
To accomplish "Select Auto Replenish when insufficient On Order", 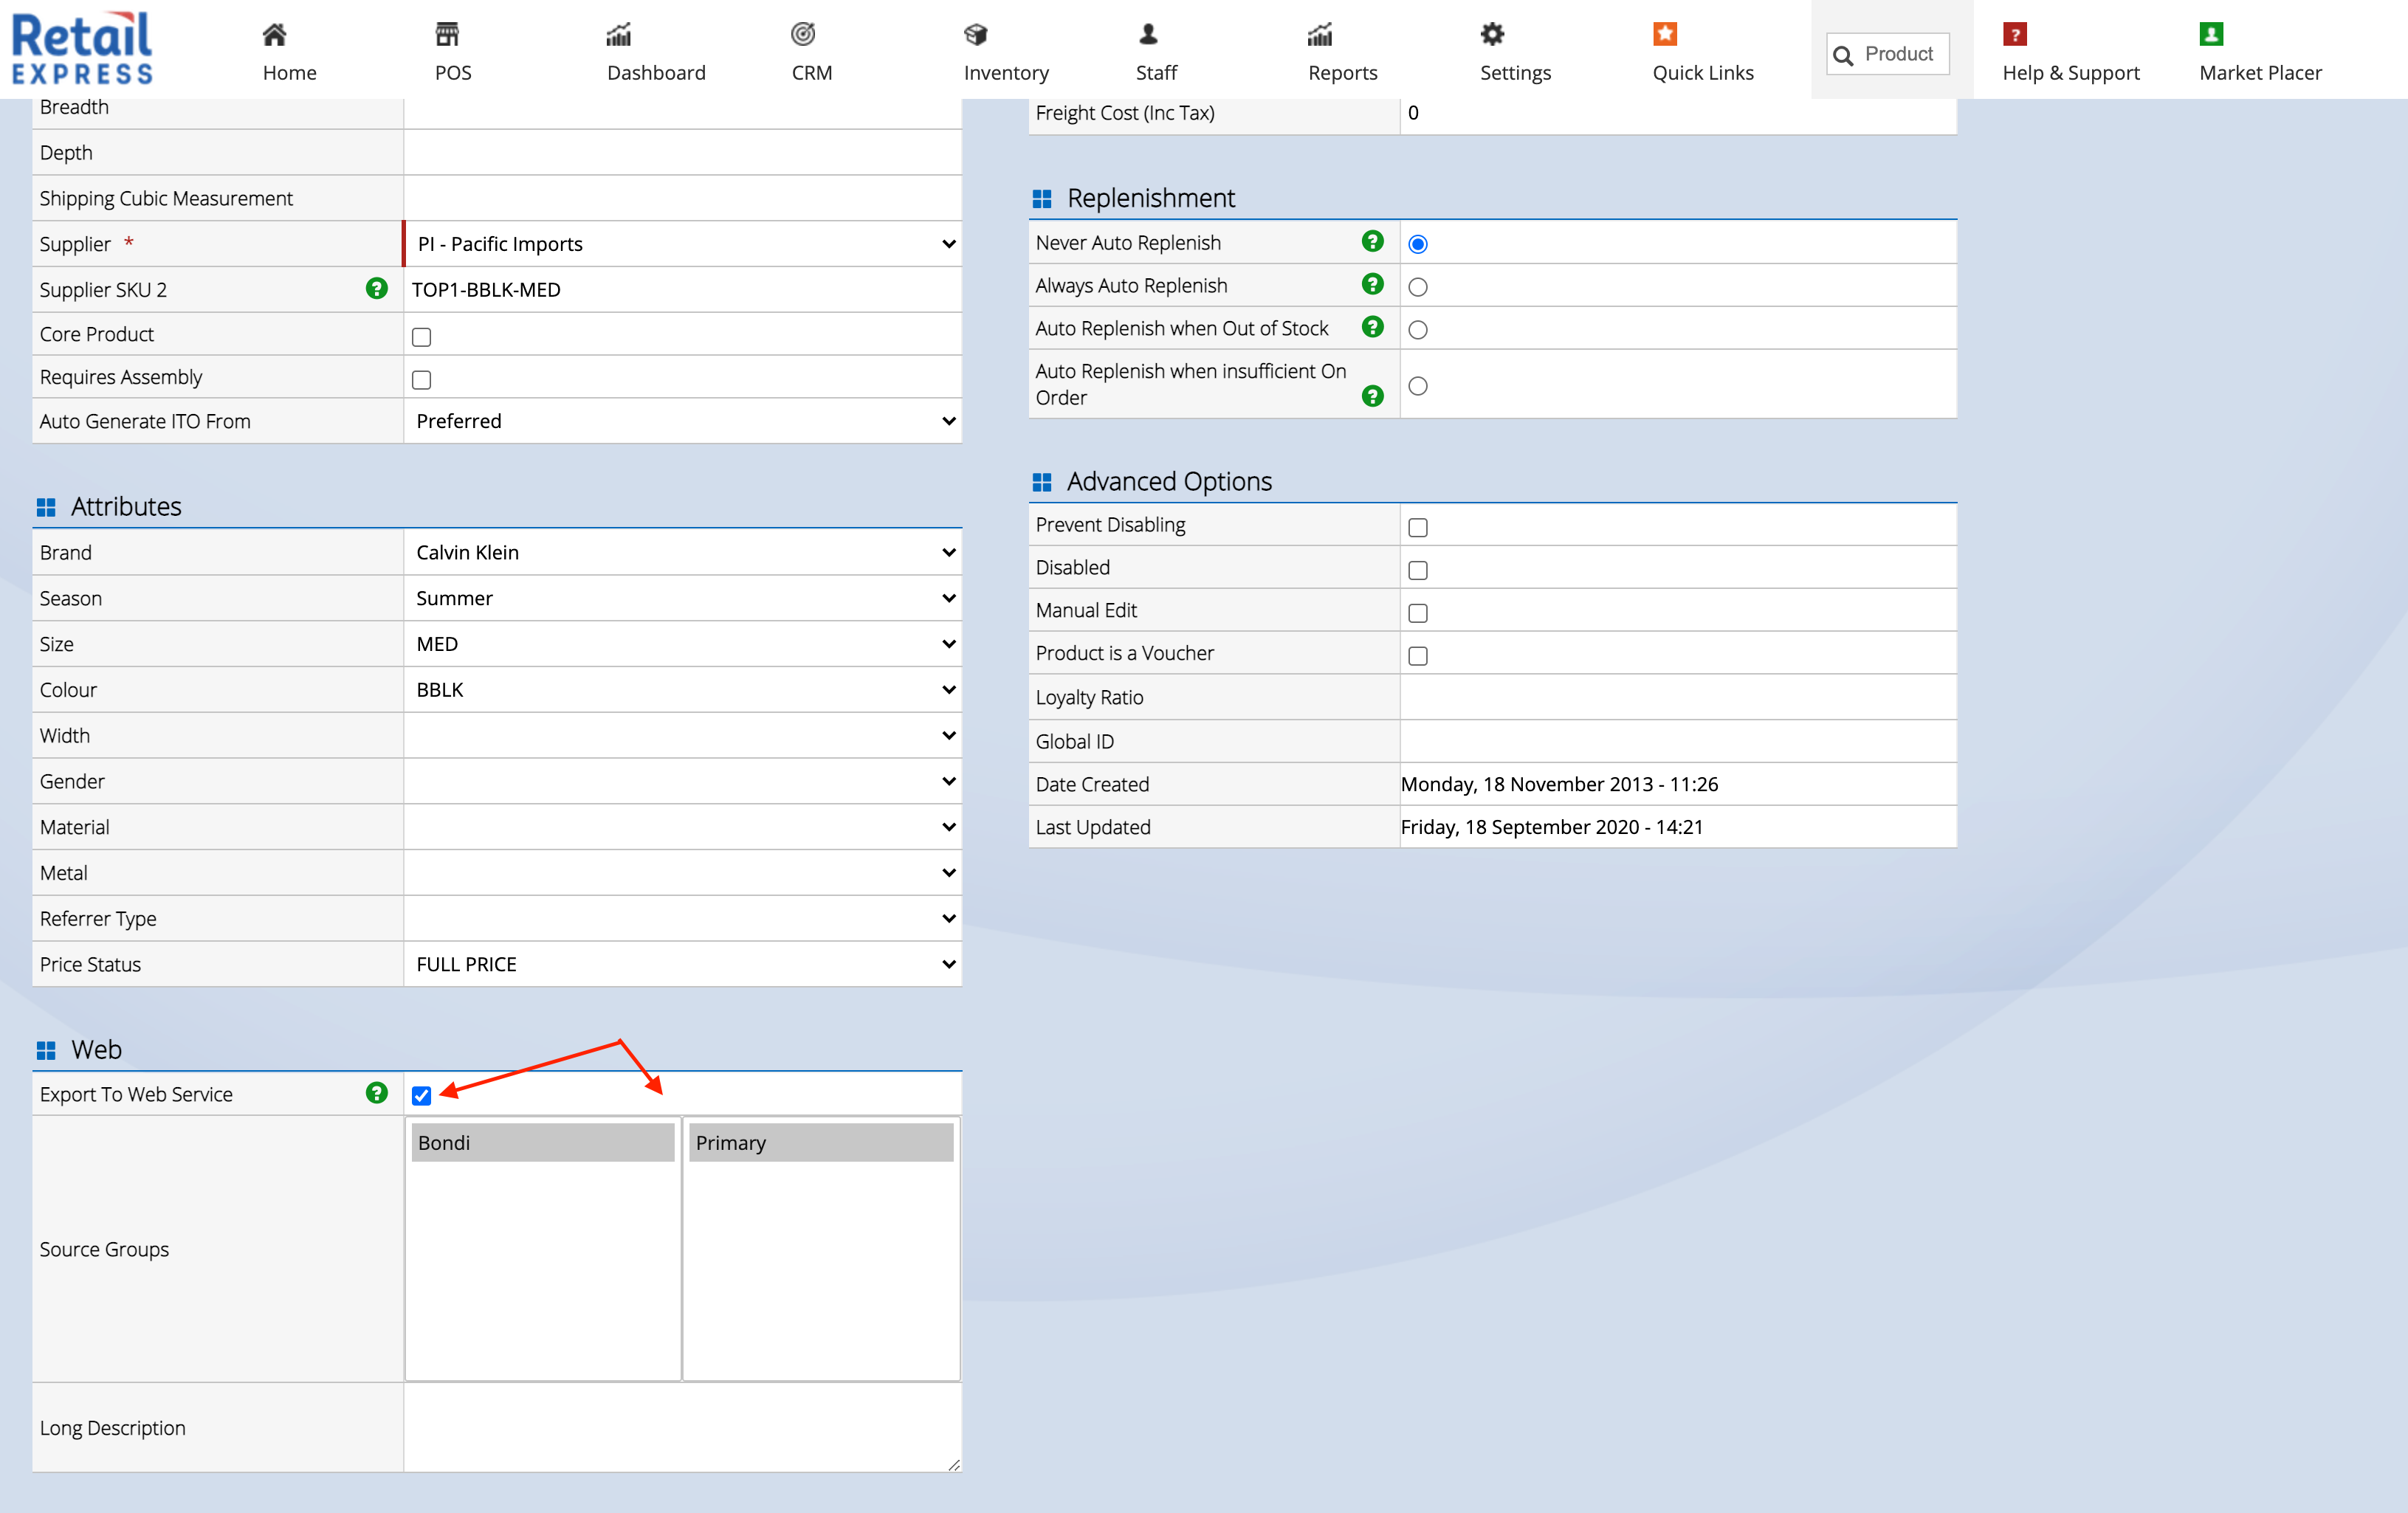I will pyautogui.click(x=1417, y=386).
